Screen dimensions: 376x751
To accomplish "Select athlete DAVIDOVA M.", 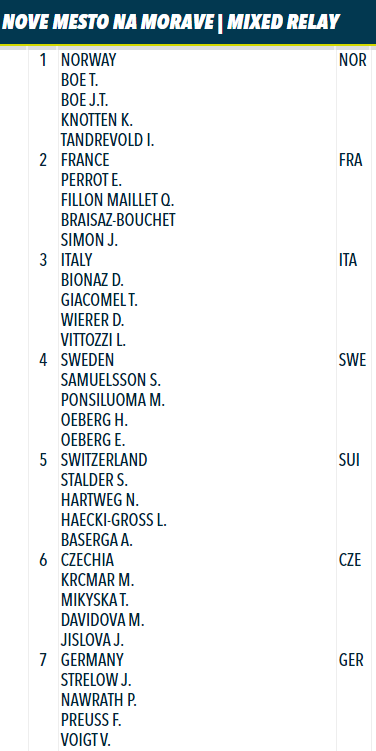I will (x=103, y=620).
